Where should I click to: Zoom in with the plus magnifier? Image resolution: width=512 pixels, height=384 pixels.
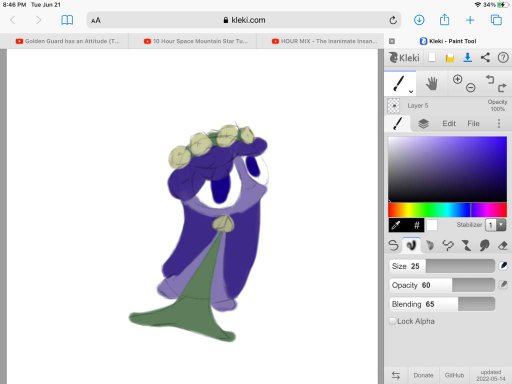(457, 79)
